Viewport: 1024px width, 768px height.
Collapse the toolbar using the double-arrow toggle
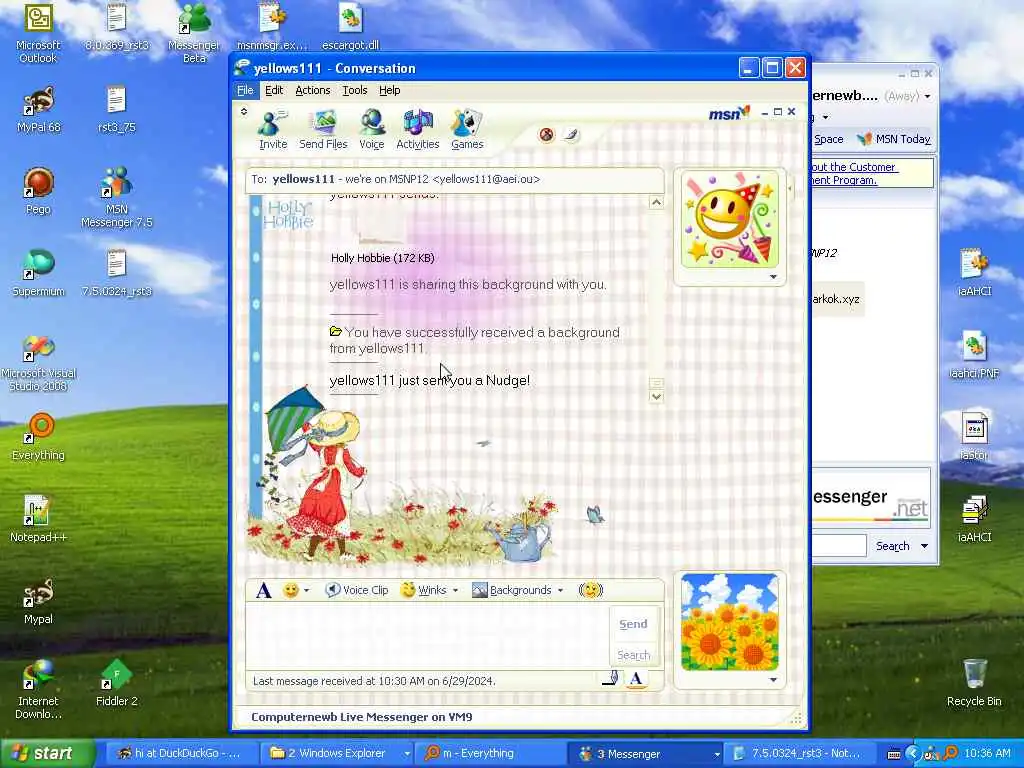pos(244,112)
